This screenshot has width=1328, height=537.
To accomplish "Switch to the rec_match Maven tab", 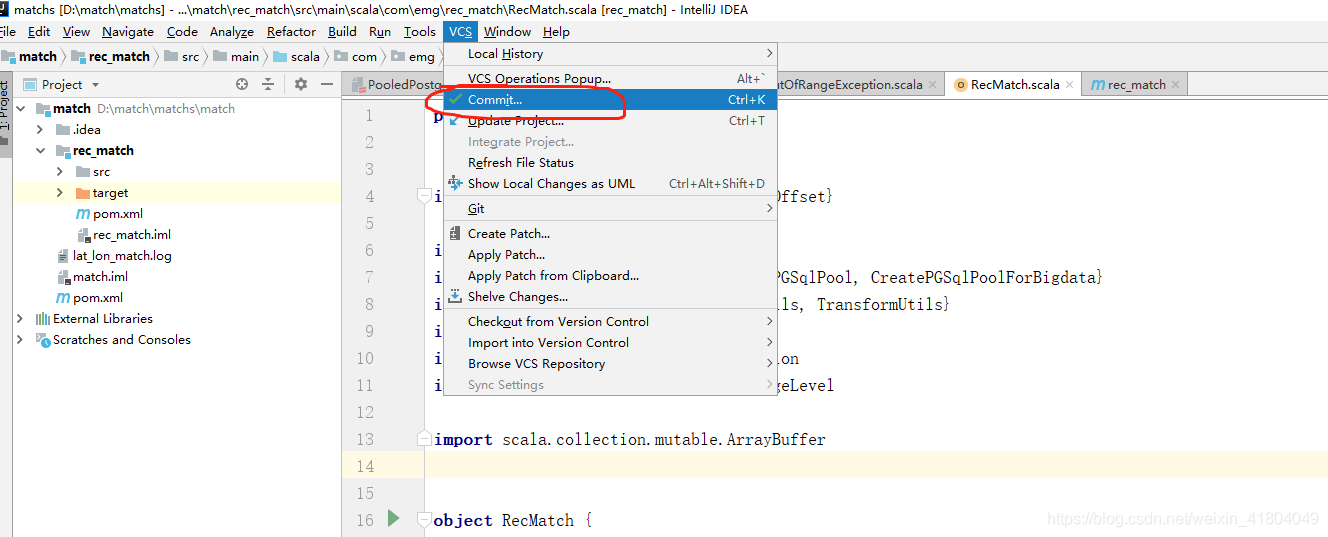I will (1135, 85).
